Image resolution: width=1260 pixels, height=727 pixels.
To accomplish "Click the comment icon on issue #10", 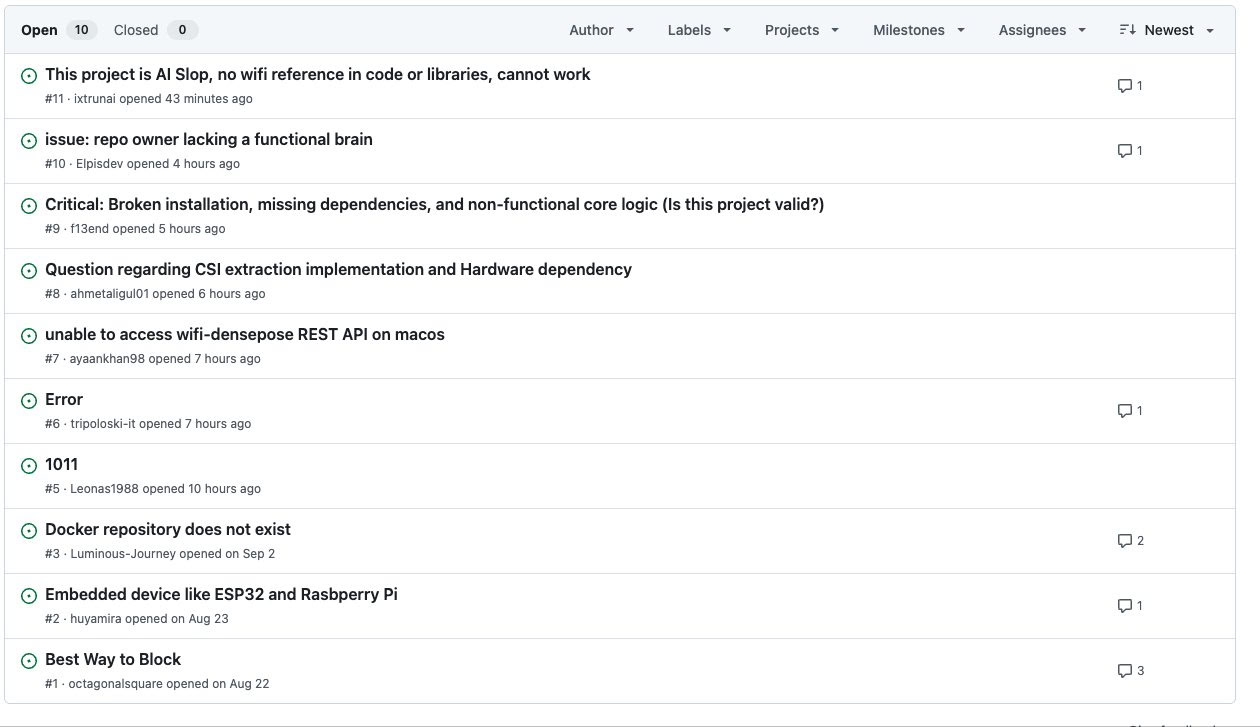I will click(x=1124, y=151).
